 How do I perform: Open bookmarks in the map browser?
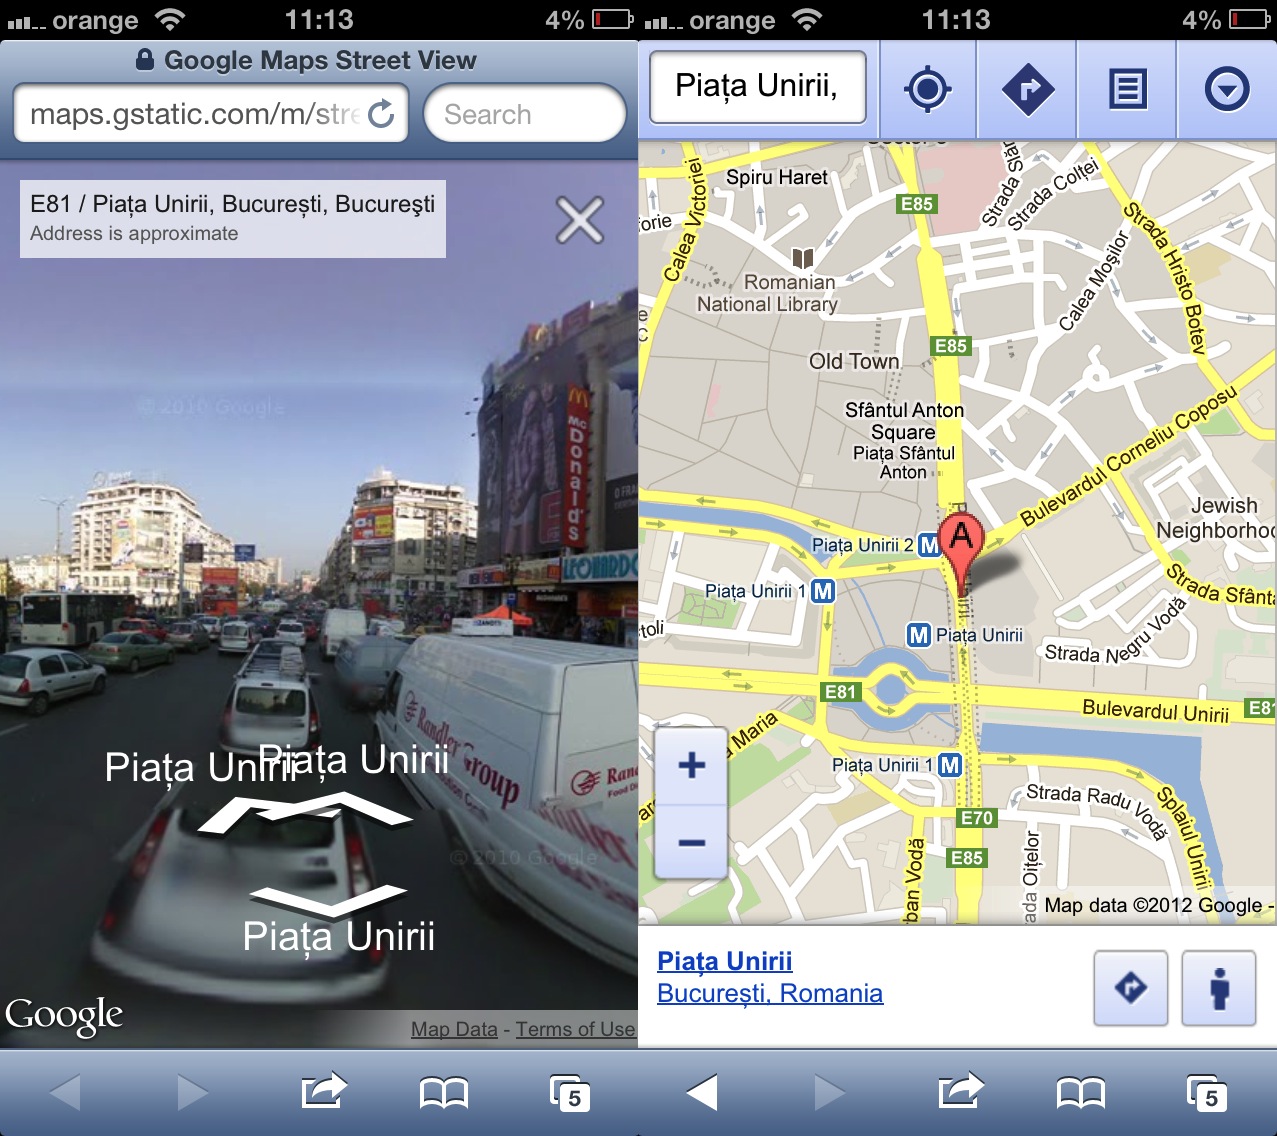coord(1081,1093)
